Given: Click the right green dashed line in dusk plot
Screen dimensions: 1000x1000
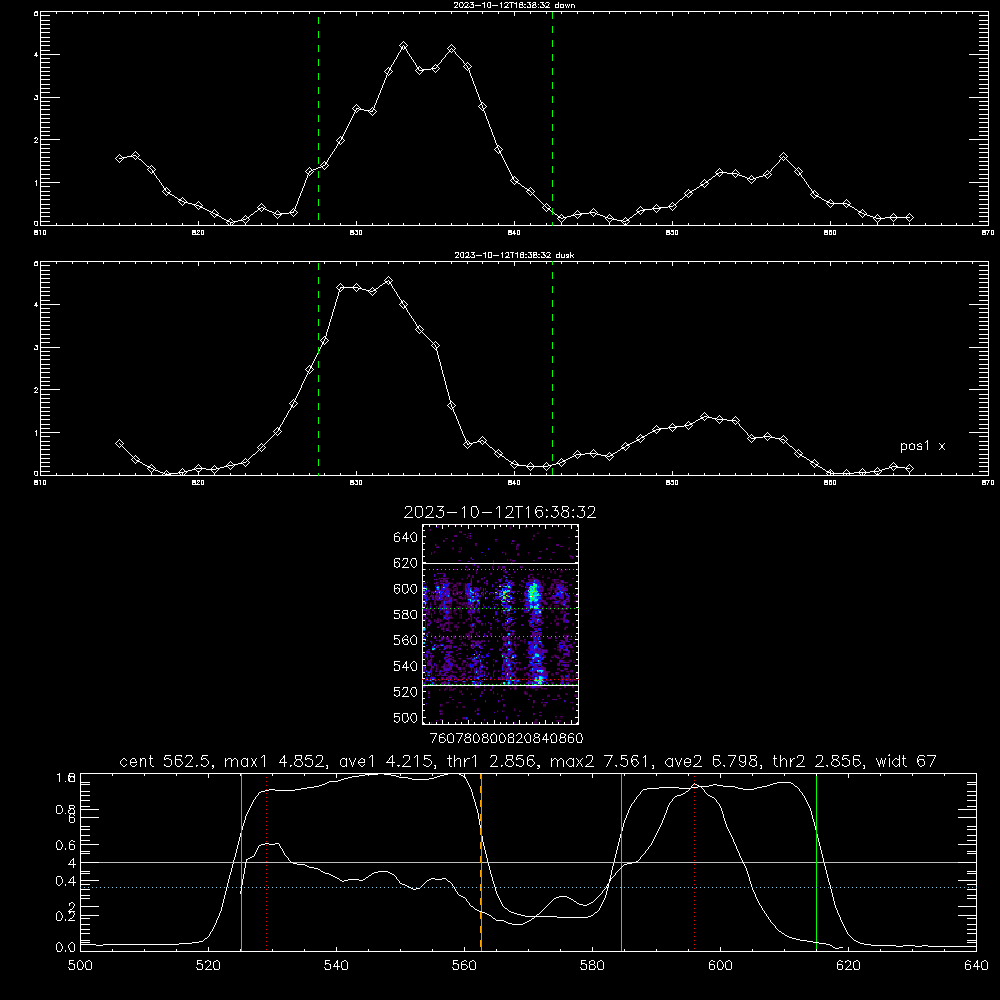Looking at the screenshot, I should (x=552, y=368).
